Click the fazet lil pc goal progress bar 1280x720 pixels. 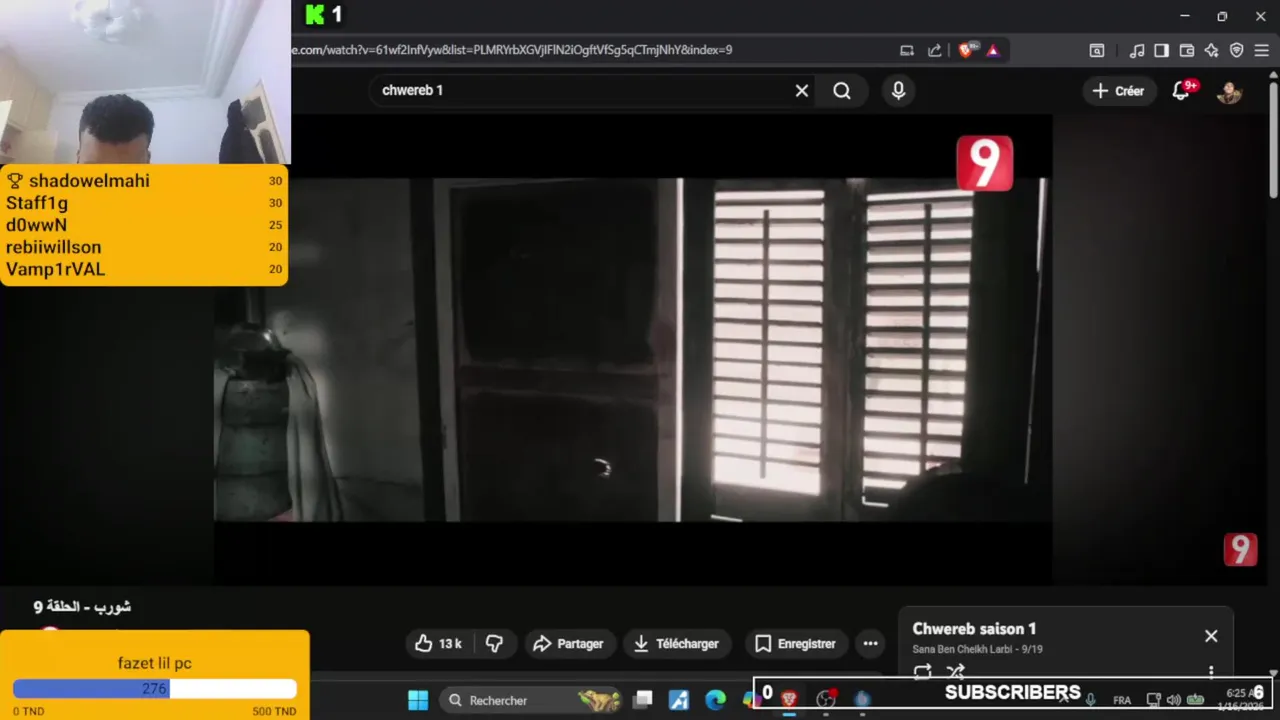[155, 689]
